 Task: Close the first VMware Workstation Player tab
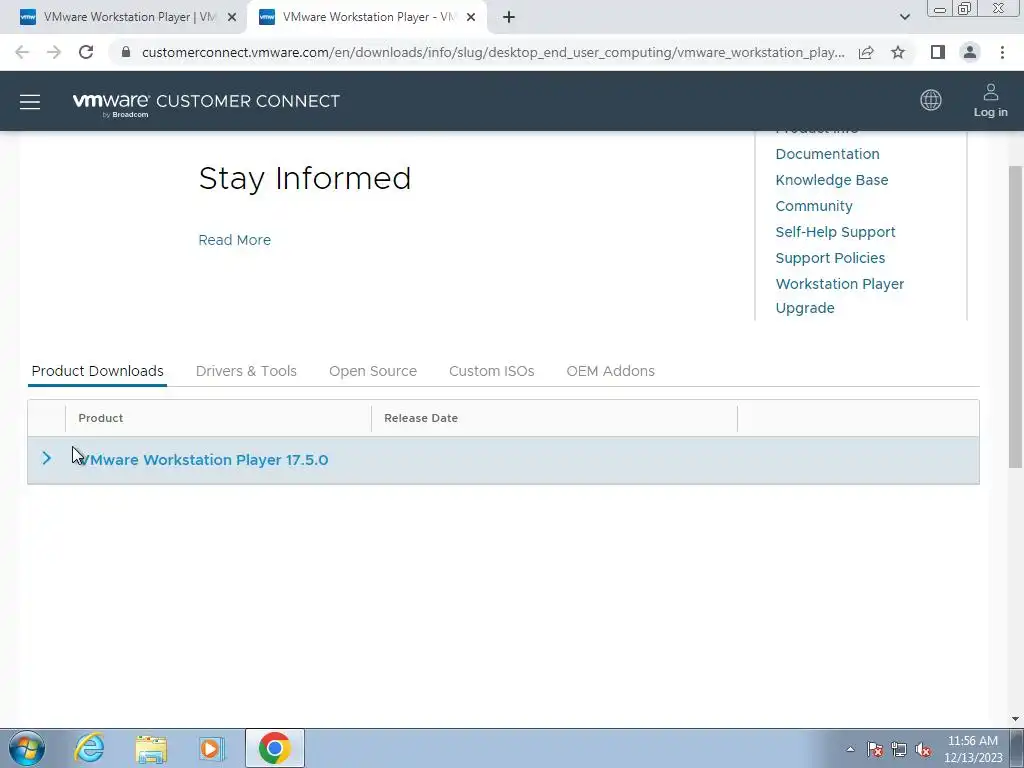pos(232,17)
